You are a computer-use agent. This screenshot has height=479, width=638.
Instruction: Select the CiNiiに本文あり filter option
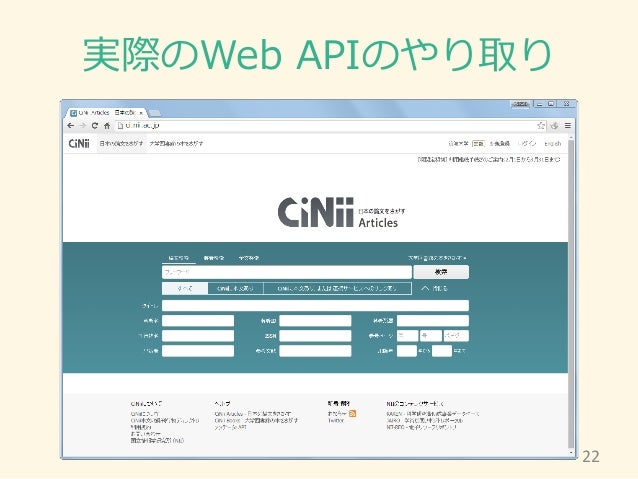point(236,289)
